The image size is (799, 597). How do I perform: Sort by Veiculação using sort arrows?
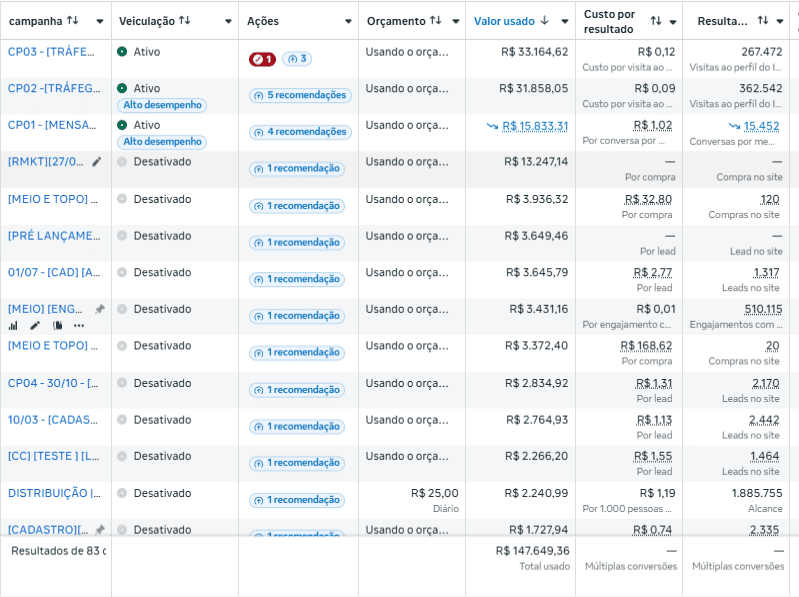click(185, 21)
